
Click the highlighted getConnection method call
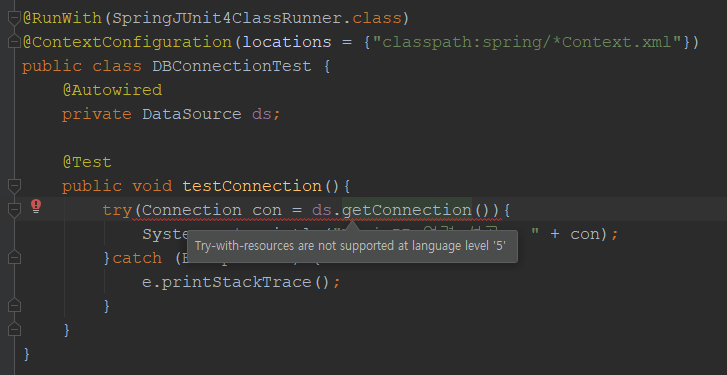coord(407,210)
